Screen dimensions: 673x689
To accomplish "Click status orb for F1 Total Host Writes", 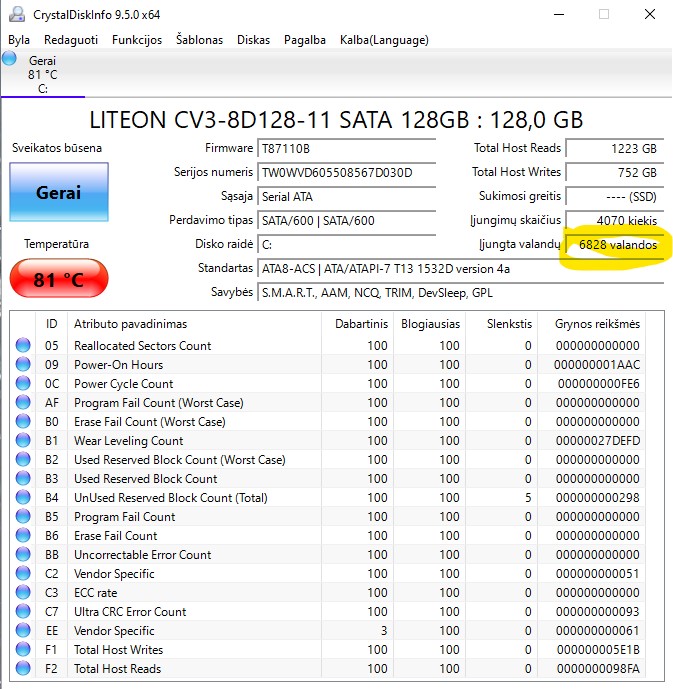I will [23, 649].
